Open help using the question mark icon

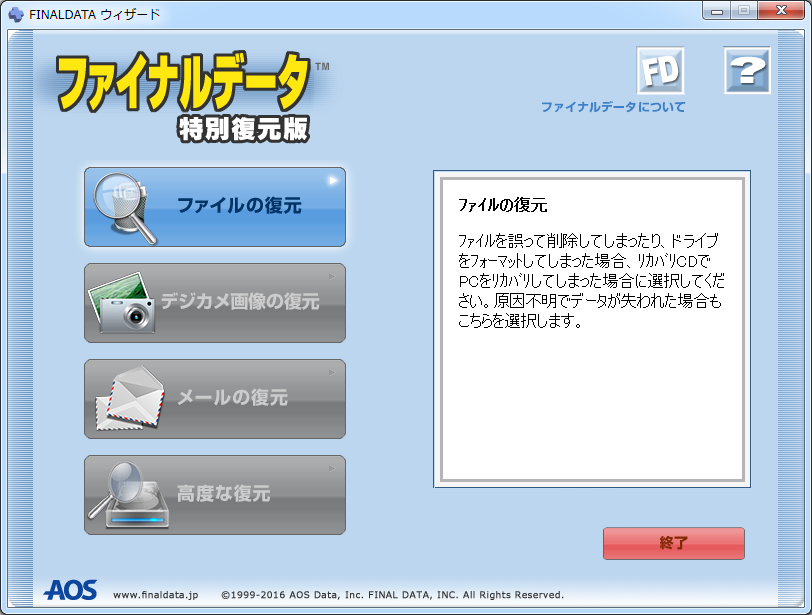[747, 68]
